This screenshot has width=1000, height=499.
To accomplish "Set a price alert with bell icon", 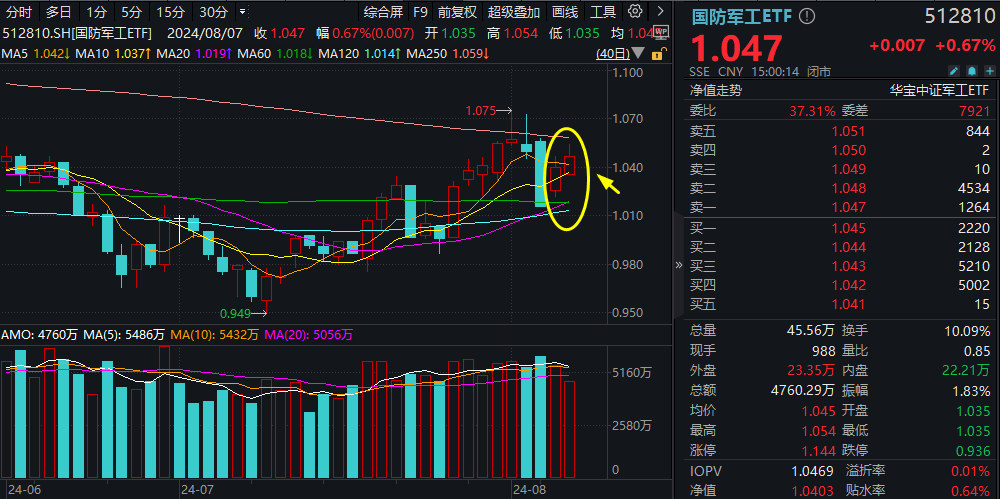I will (971, 72).
